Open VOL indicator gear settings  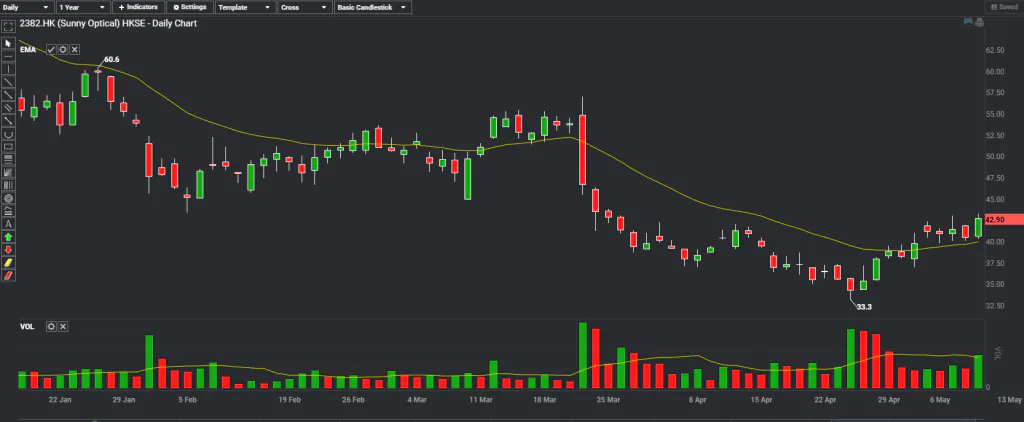pos(51,327)
